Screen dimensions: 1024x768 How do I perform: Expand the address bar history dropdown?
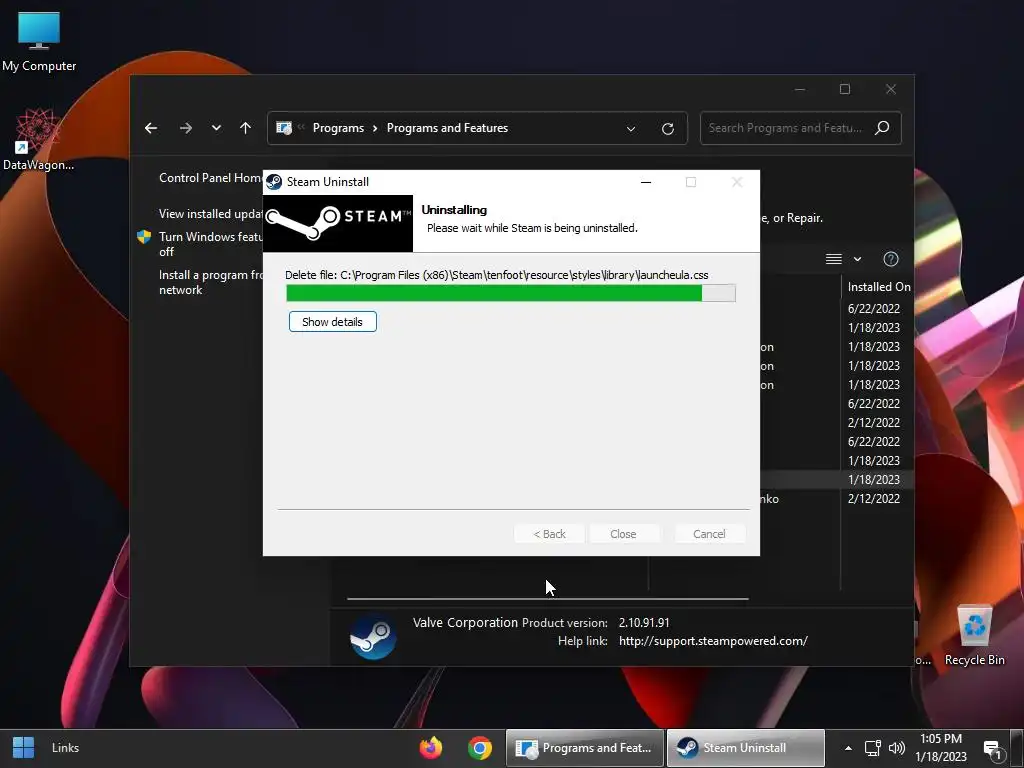click(631, 129)
